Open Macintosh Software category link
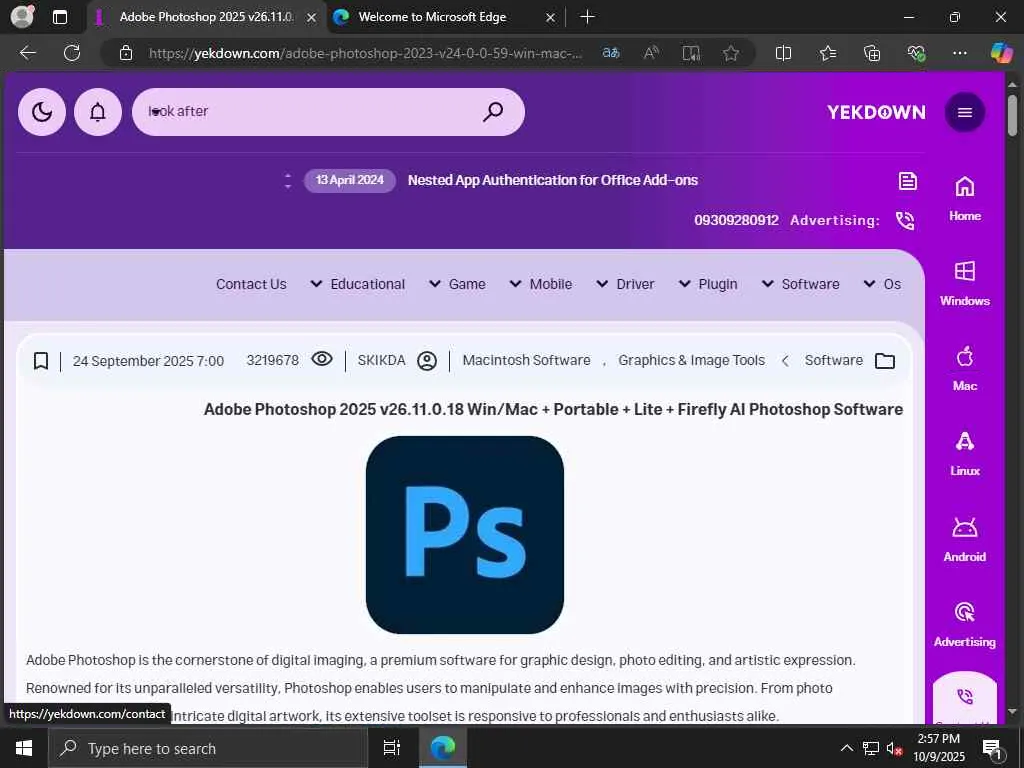This screenshot has height=768, width=1024. 526,360
